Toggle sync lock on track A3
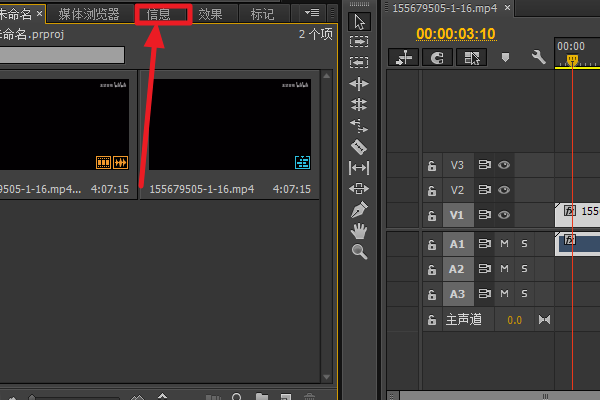Image resolution: width=600 pixels, height=400 pixels. (x=484, y=294)
